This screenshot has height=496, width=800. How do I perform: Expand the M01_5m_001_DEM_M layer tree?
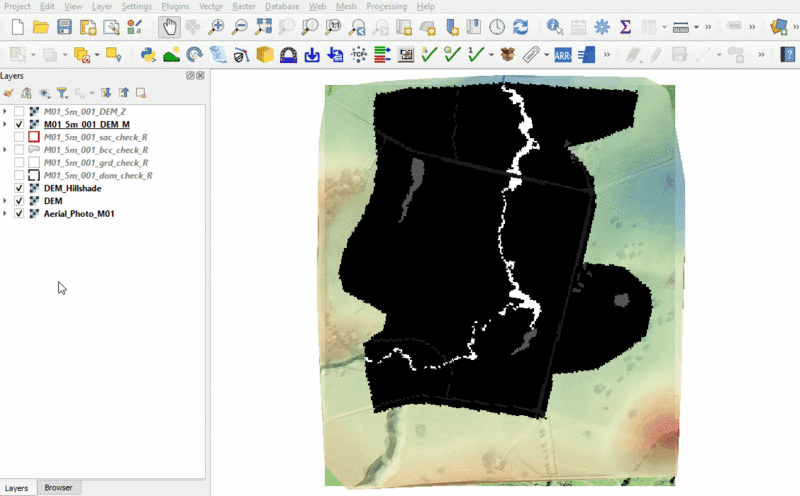(x=6, y=123)
